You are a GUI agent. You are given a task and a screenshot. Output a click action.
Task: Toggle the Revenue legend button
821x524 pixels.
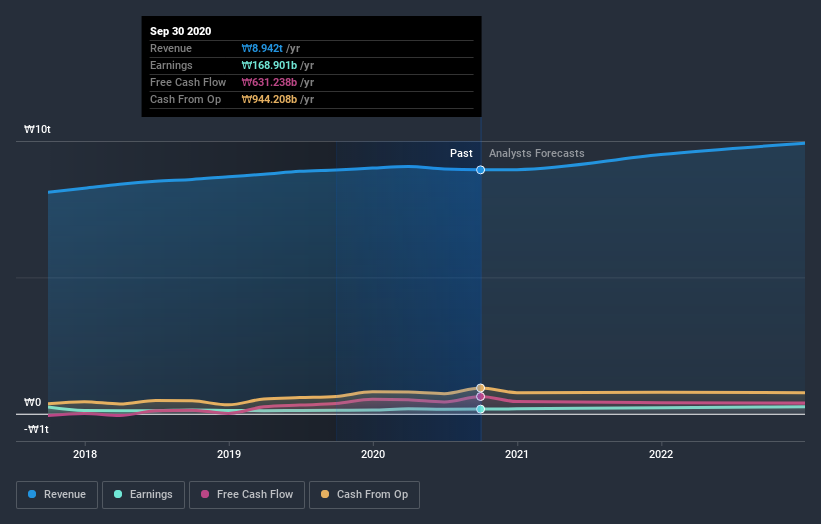pos(57,495)
